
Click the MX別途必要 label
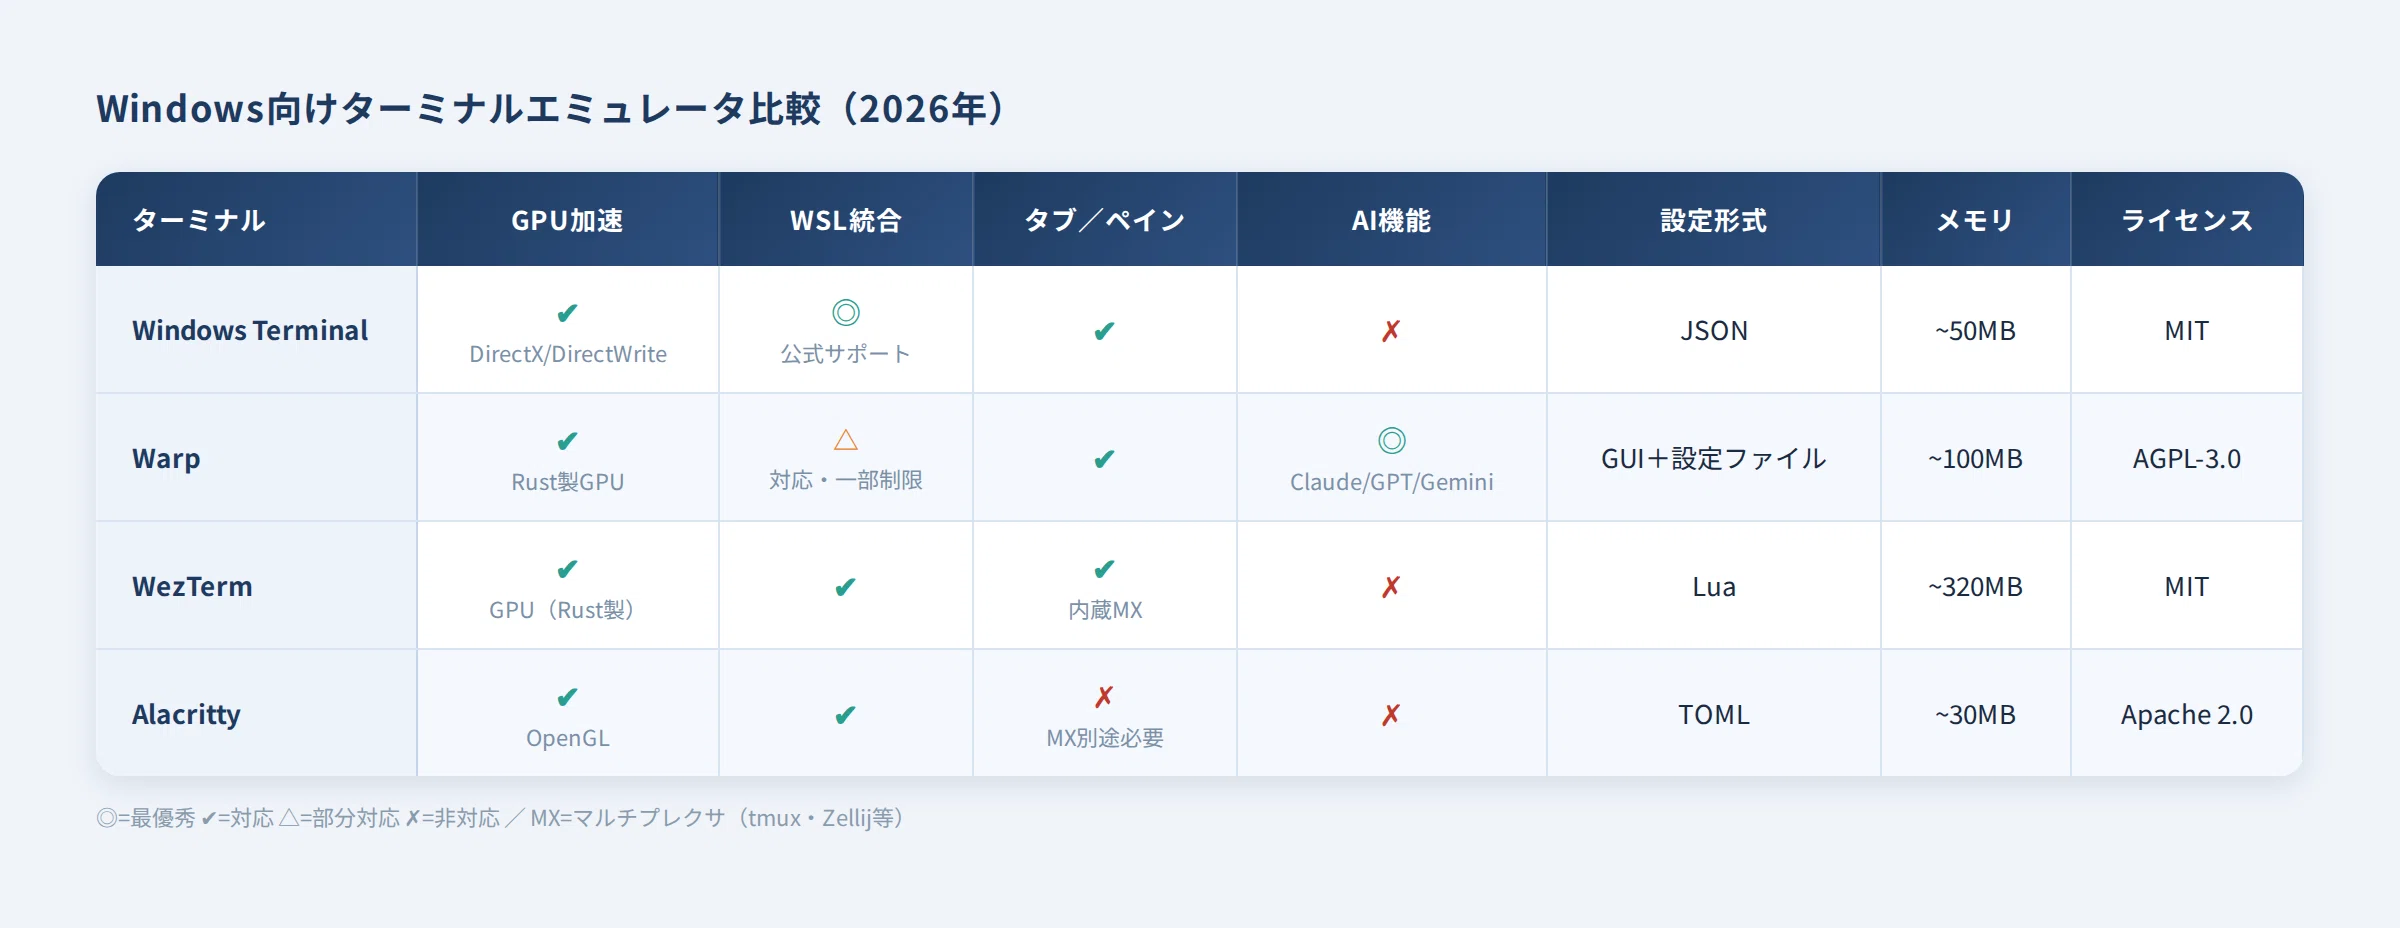coord(1105,738)
